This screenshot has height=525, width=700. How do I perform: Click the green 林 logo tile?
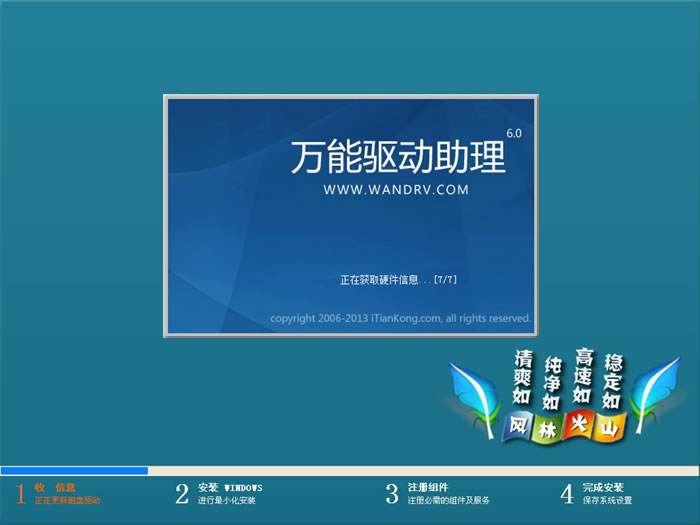point(548,429)
